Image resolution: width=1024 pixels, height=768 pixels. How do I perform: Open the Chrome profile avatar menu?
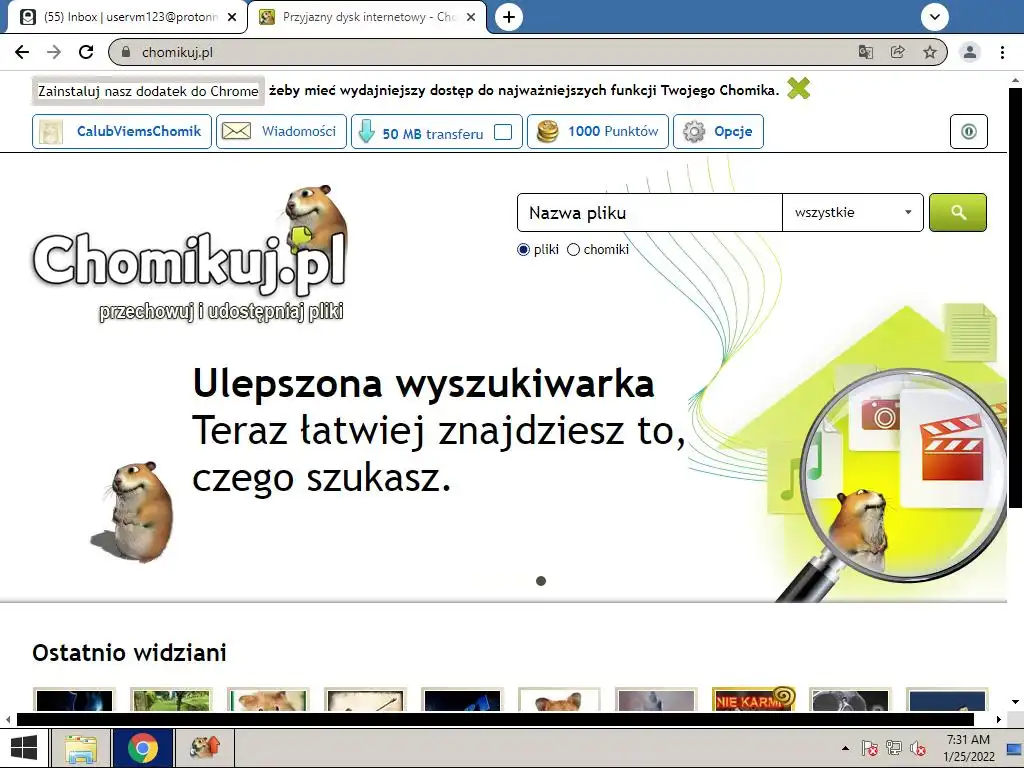click(970, 52)
